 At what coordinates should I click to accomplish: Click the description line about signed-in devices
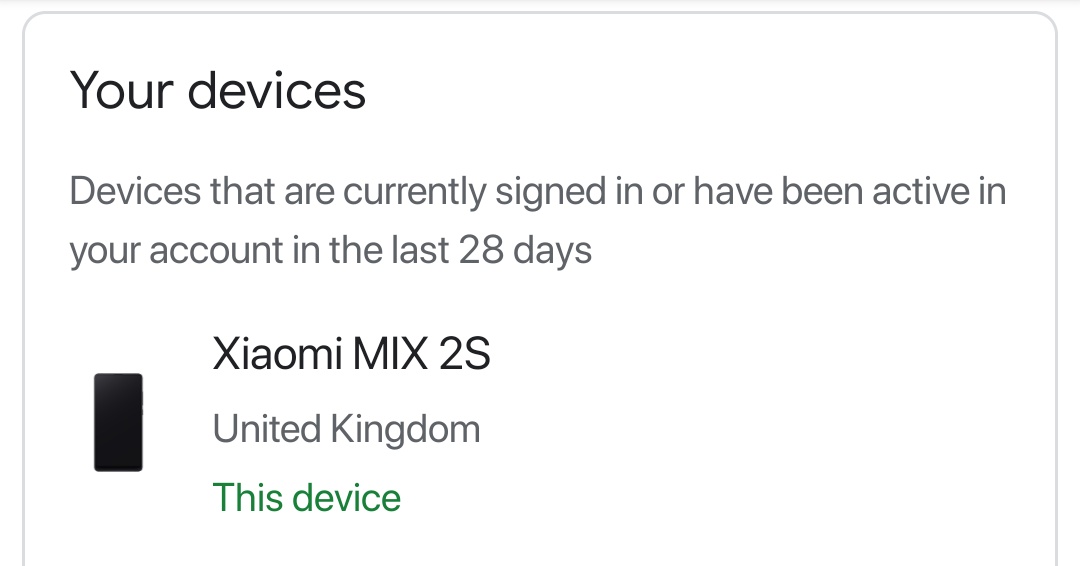click(537, 190)
